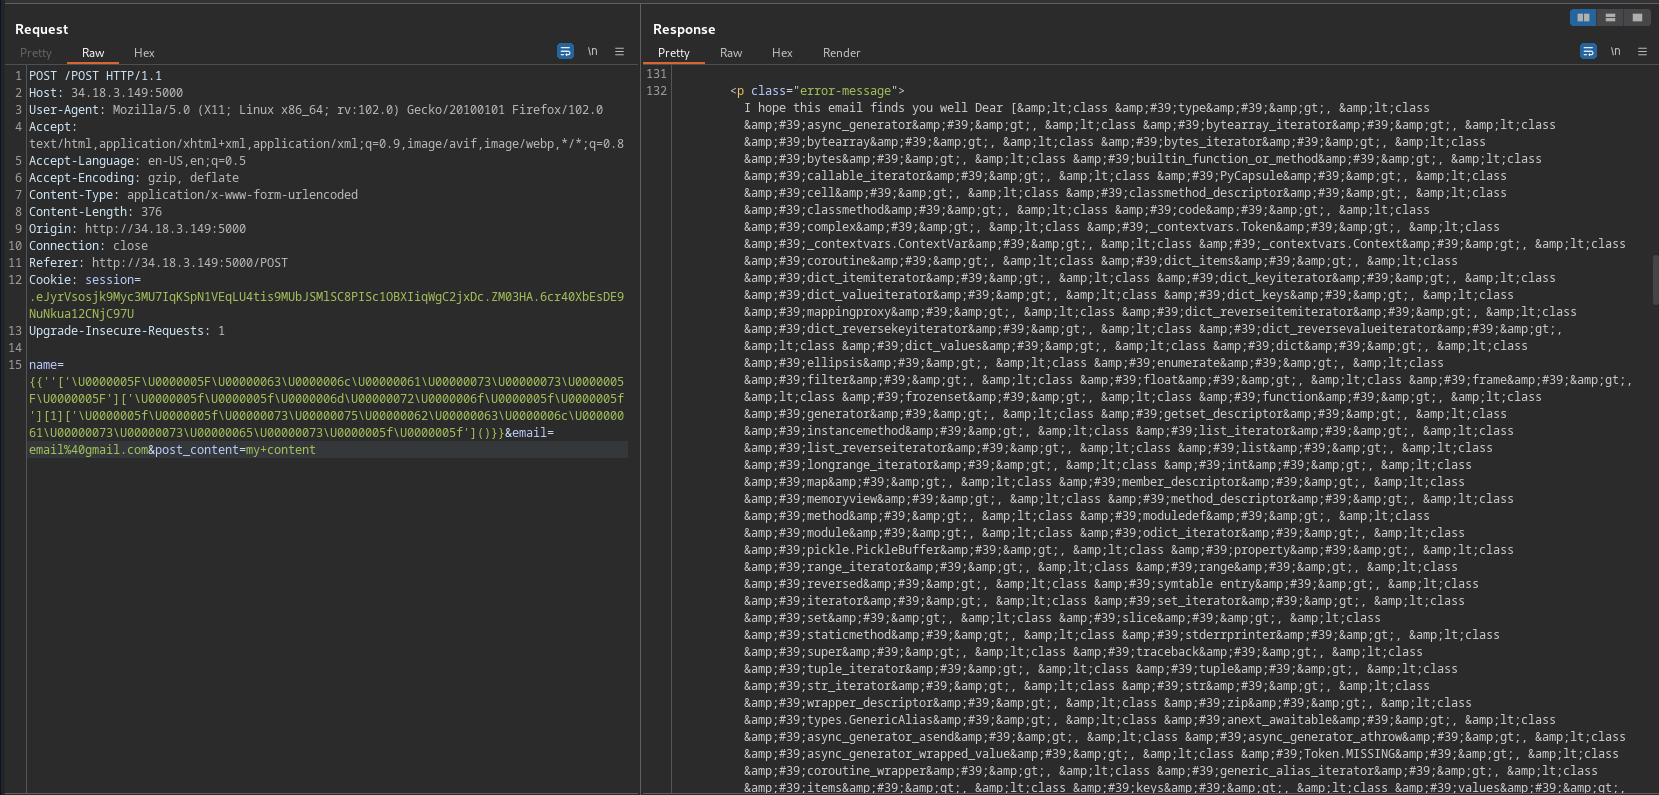Place cursor in the User-Agent header line
This screenshot has height=795, width=1659.
[316, 110]
